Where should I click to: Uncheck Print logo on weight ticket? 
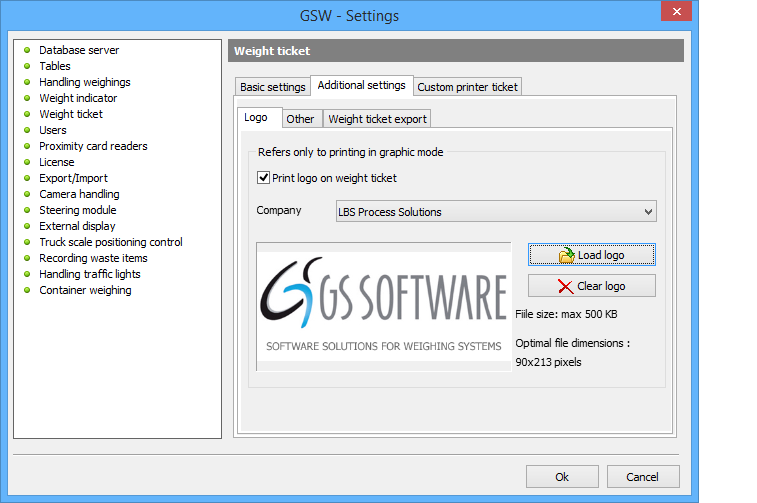(264, 178)
